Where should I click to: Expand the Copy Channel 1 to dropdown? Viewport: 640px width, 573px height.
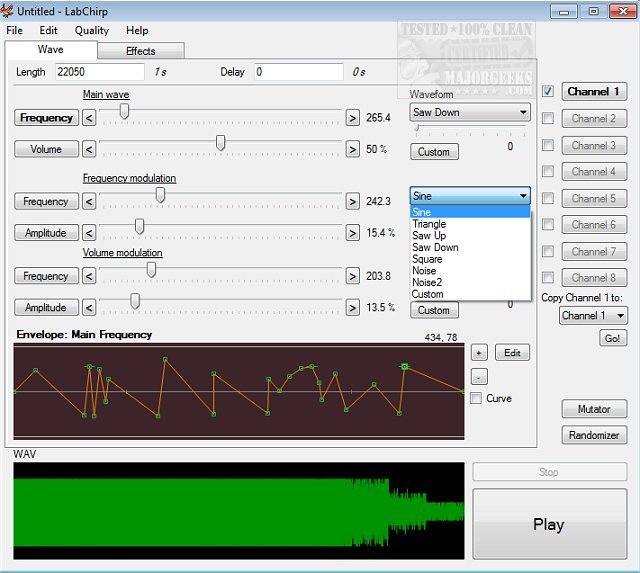click(x=593, y=316)
